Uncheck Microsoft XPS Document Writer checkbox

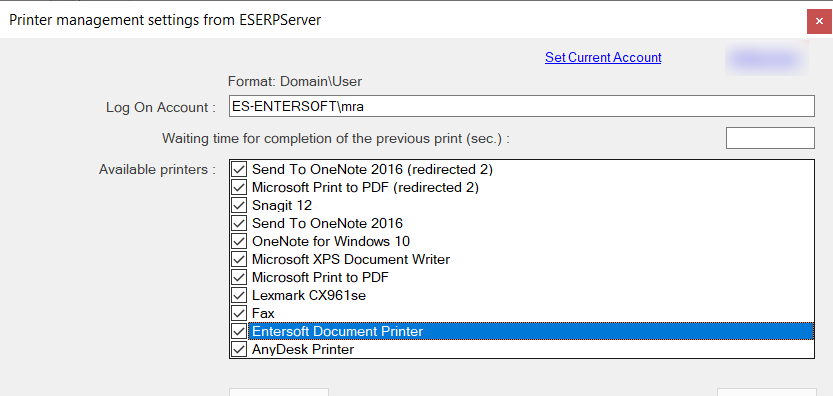click(239, 259)
